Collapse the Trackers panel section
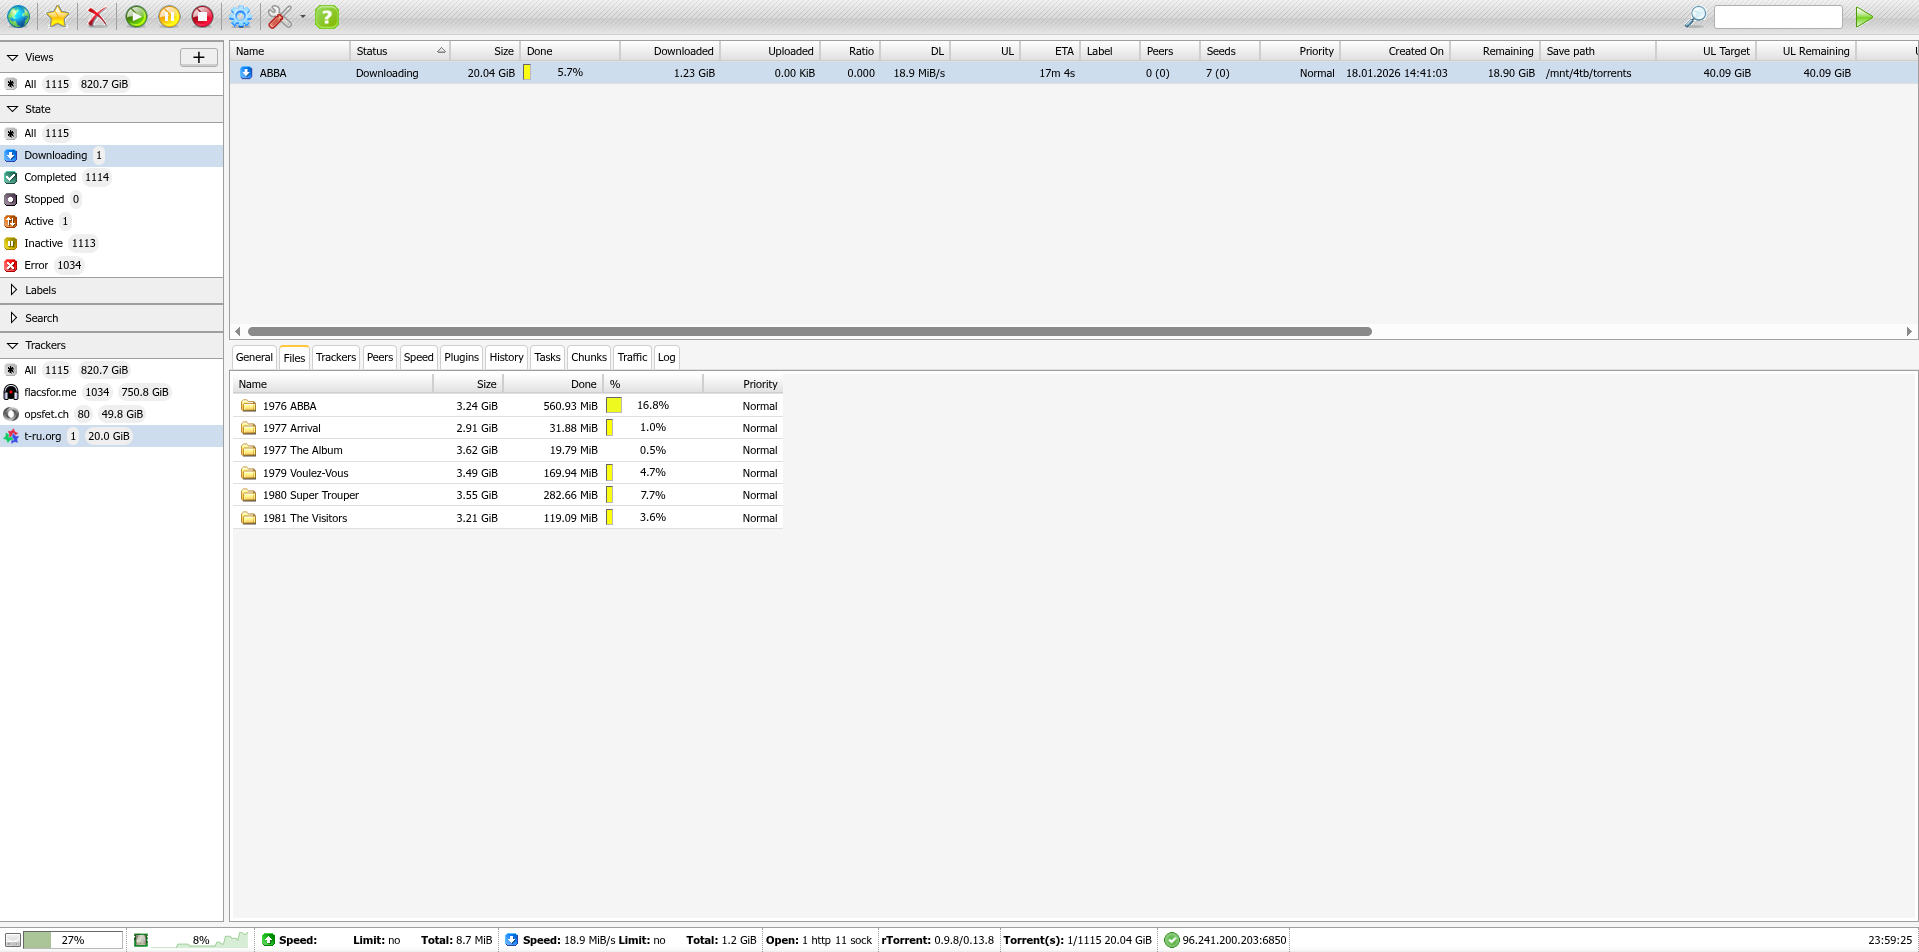This screenshot has width=1919, height=952. pos(13,345)
